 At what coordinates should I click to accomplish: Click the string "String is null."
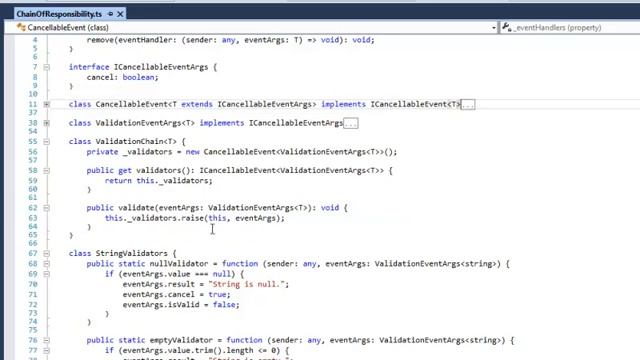[246, 284]
